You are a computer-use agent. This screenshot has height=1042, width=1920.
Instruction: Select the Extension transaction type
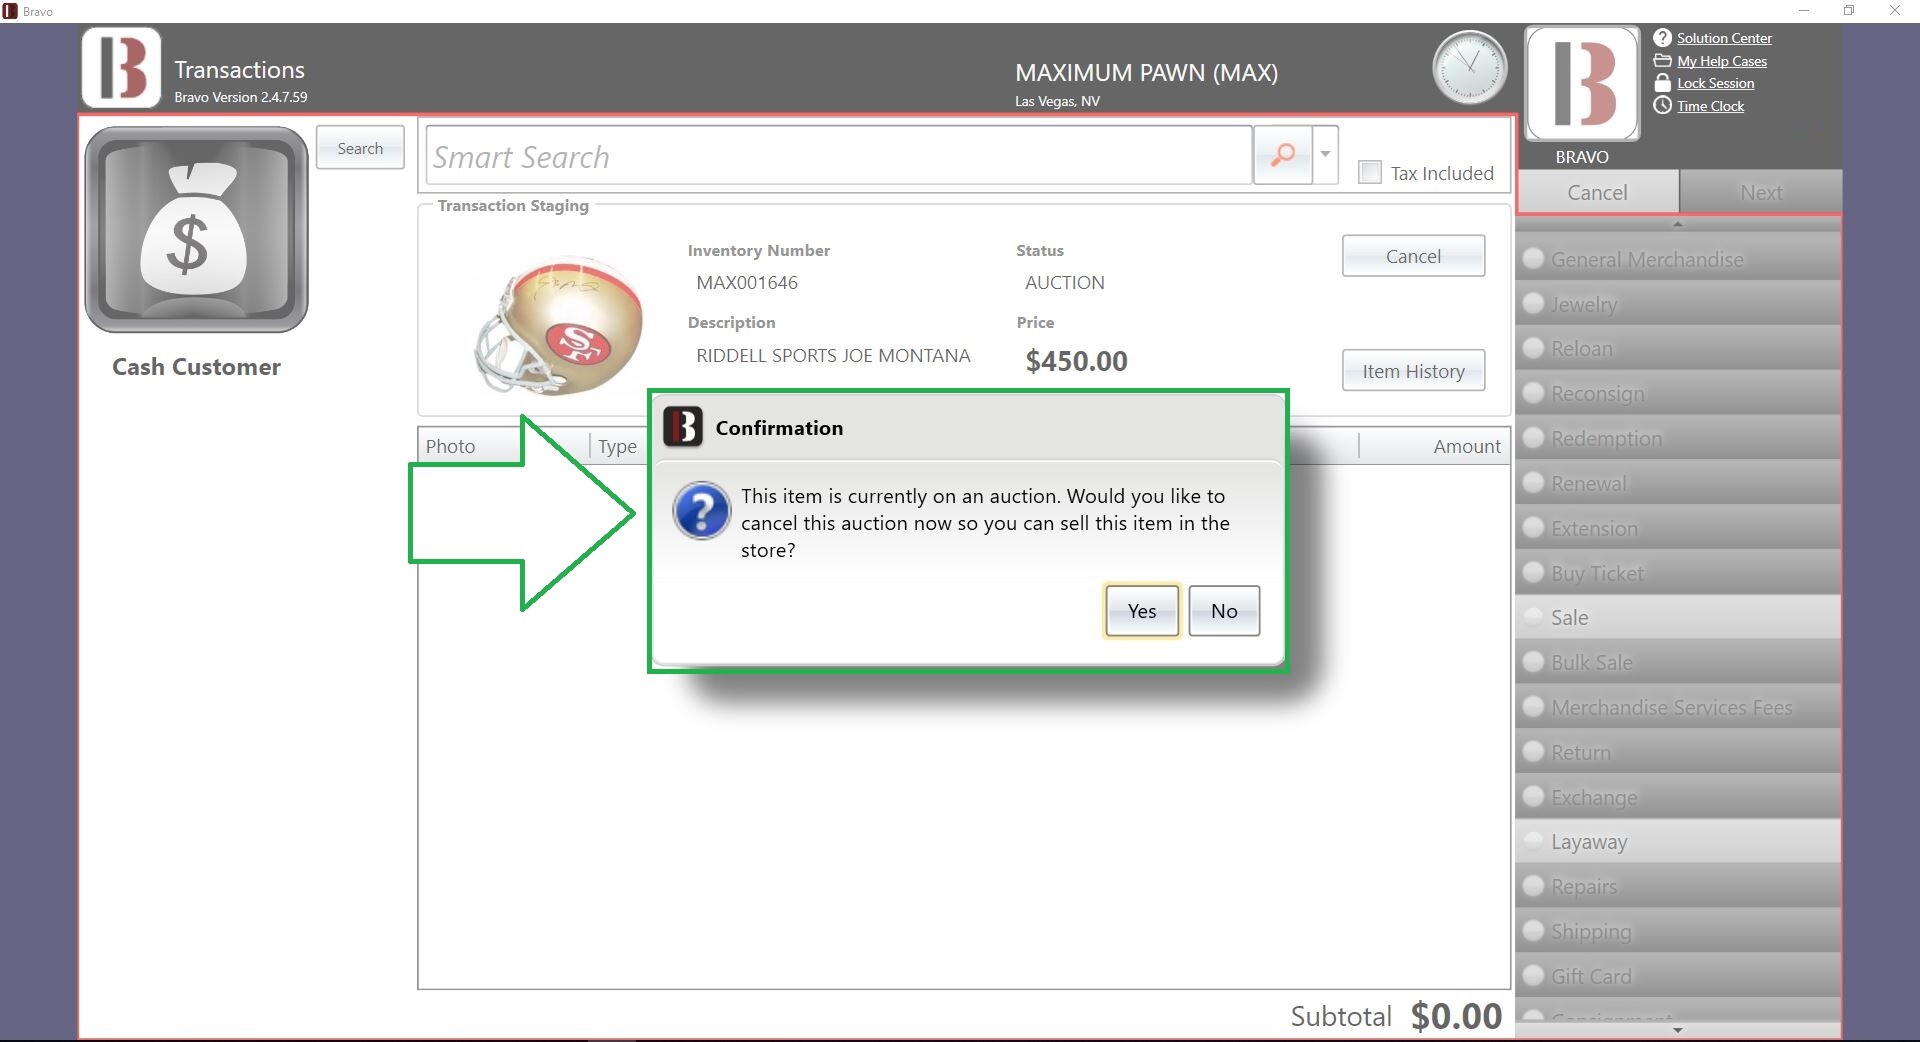pos(1678,528)
